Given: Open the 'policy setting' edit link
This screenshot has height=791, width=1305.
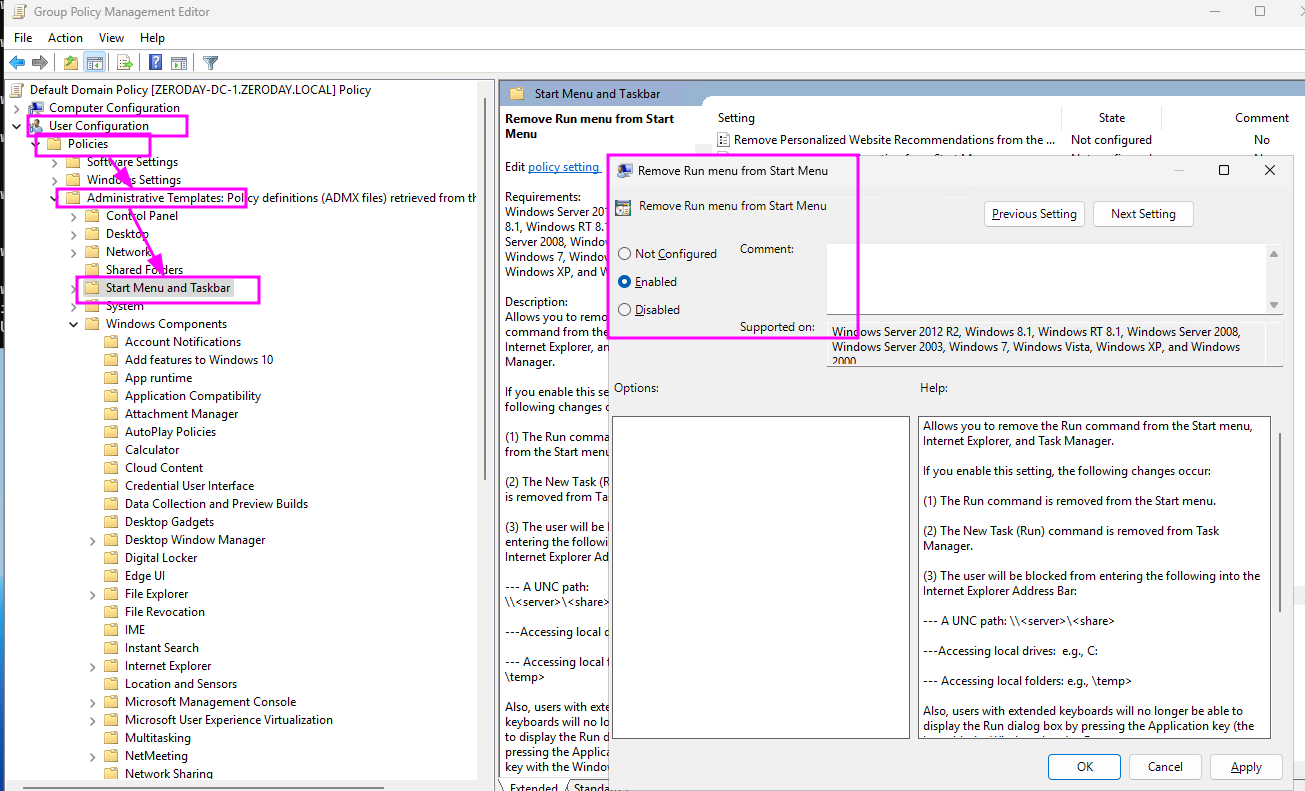Looking at the screenshot, I should click(x=563, y=167).
